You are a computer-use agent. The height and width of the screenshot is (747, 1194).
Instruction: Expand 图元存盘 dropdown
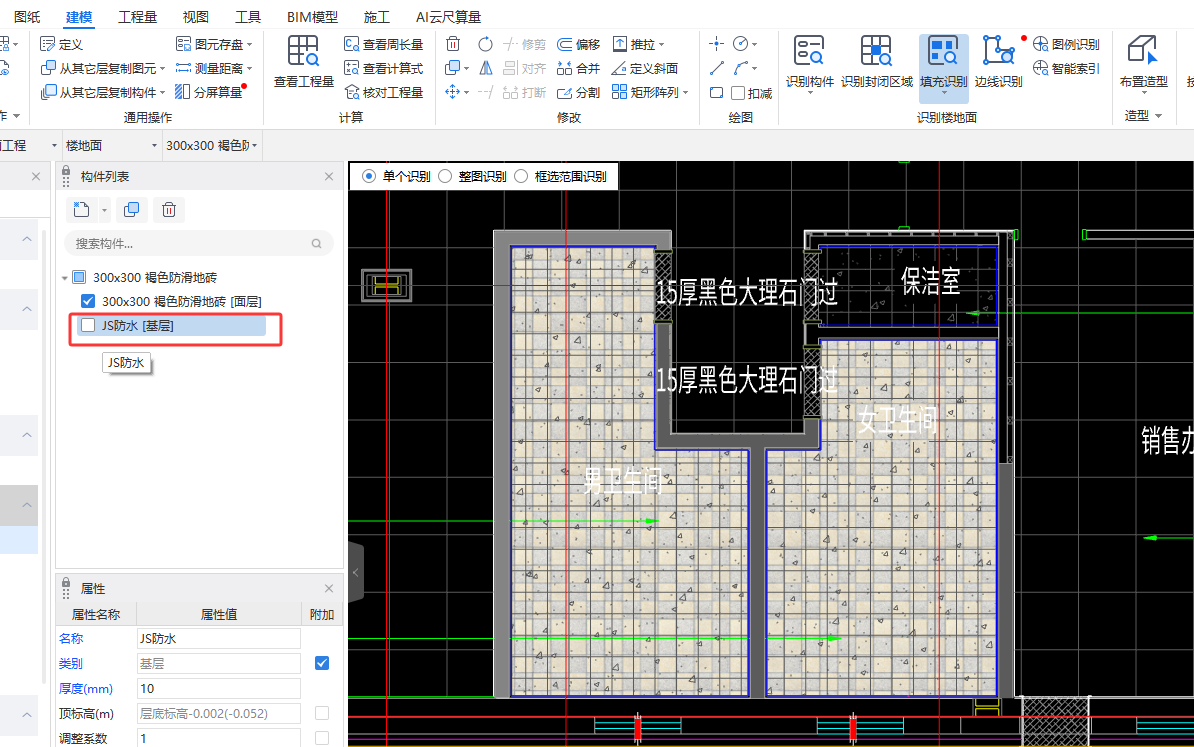pyautogui.click(x=250, y=45)
